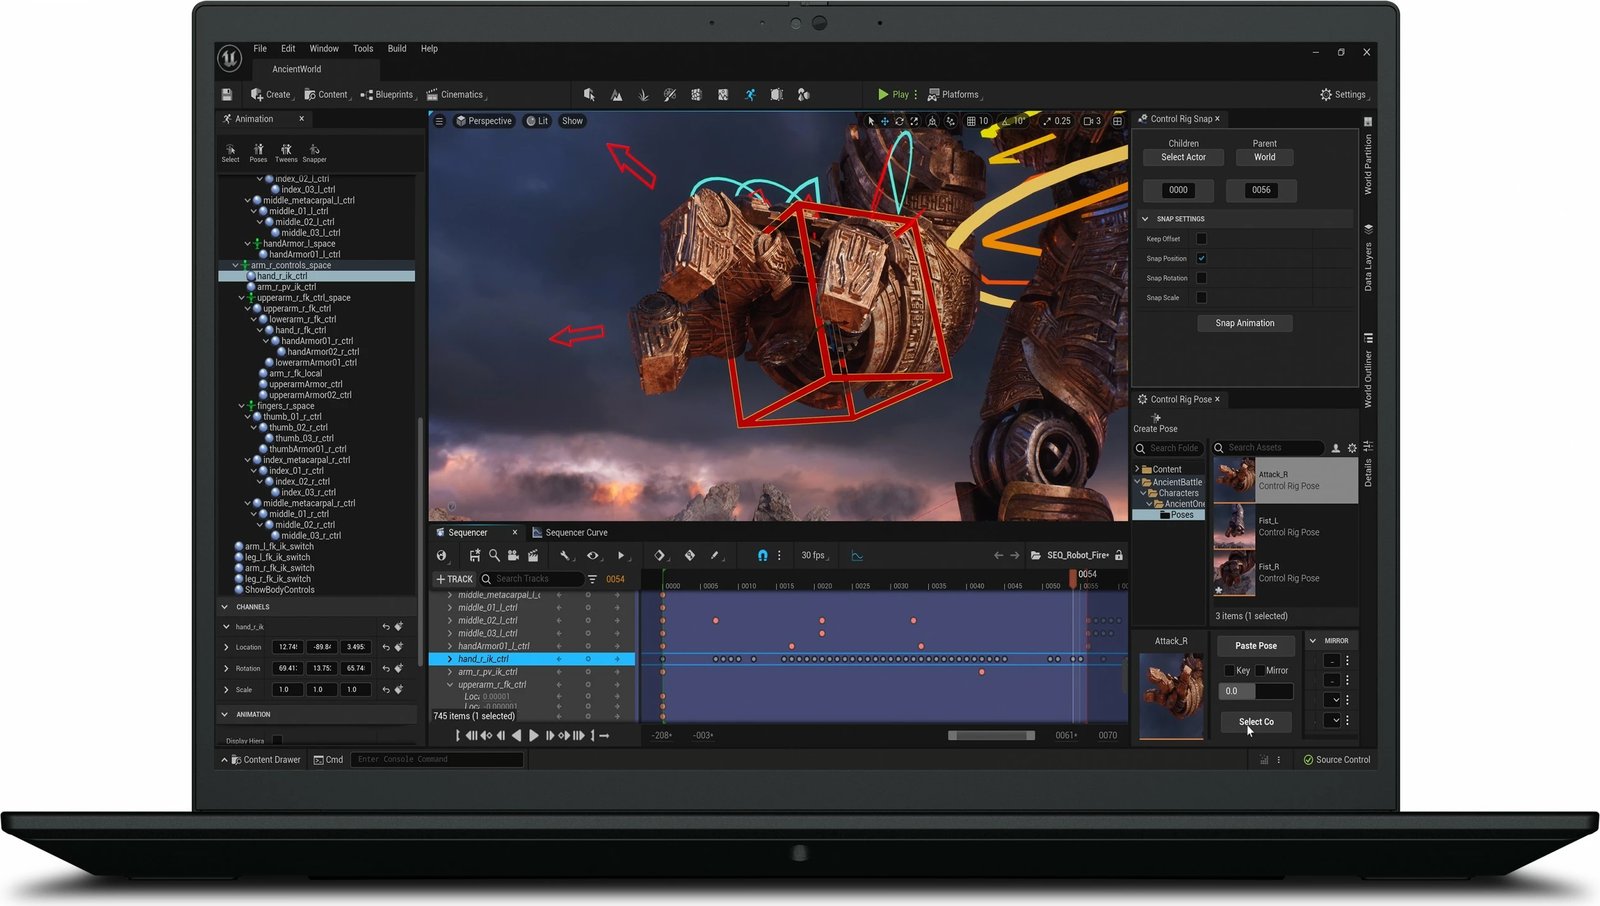Click the Snap Animation button
This screenshot has height=906, width=1600.
1244,323
